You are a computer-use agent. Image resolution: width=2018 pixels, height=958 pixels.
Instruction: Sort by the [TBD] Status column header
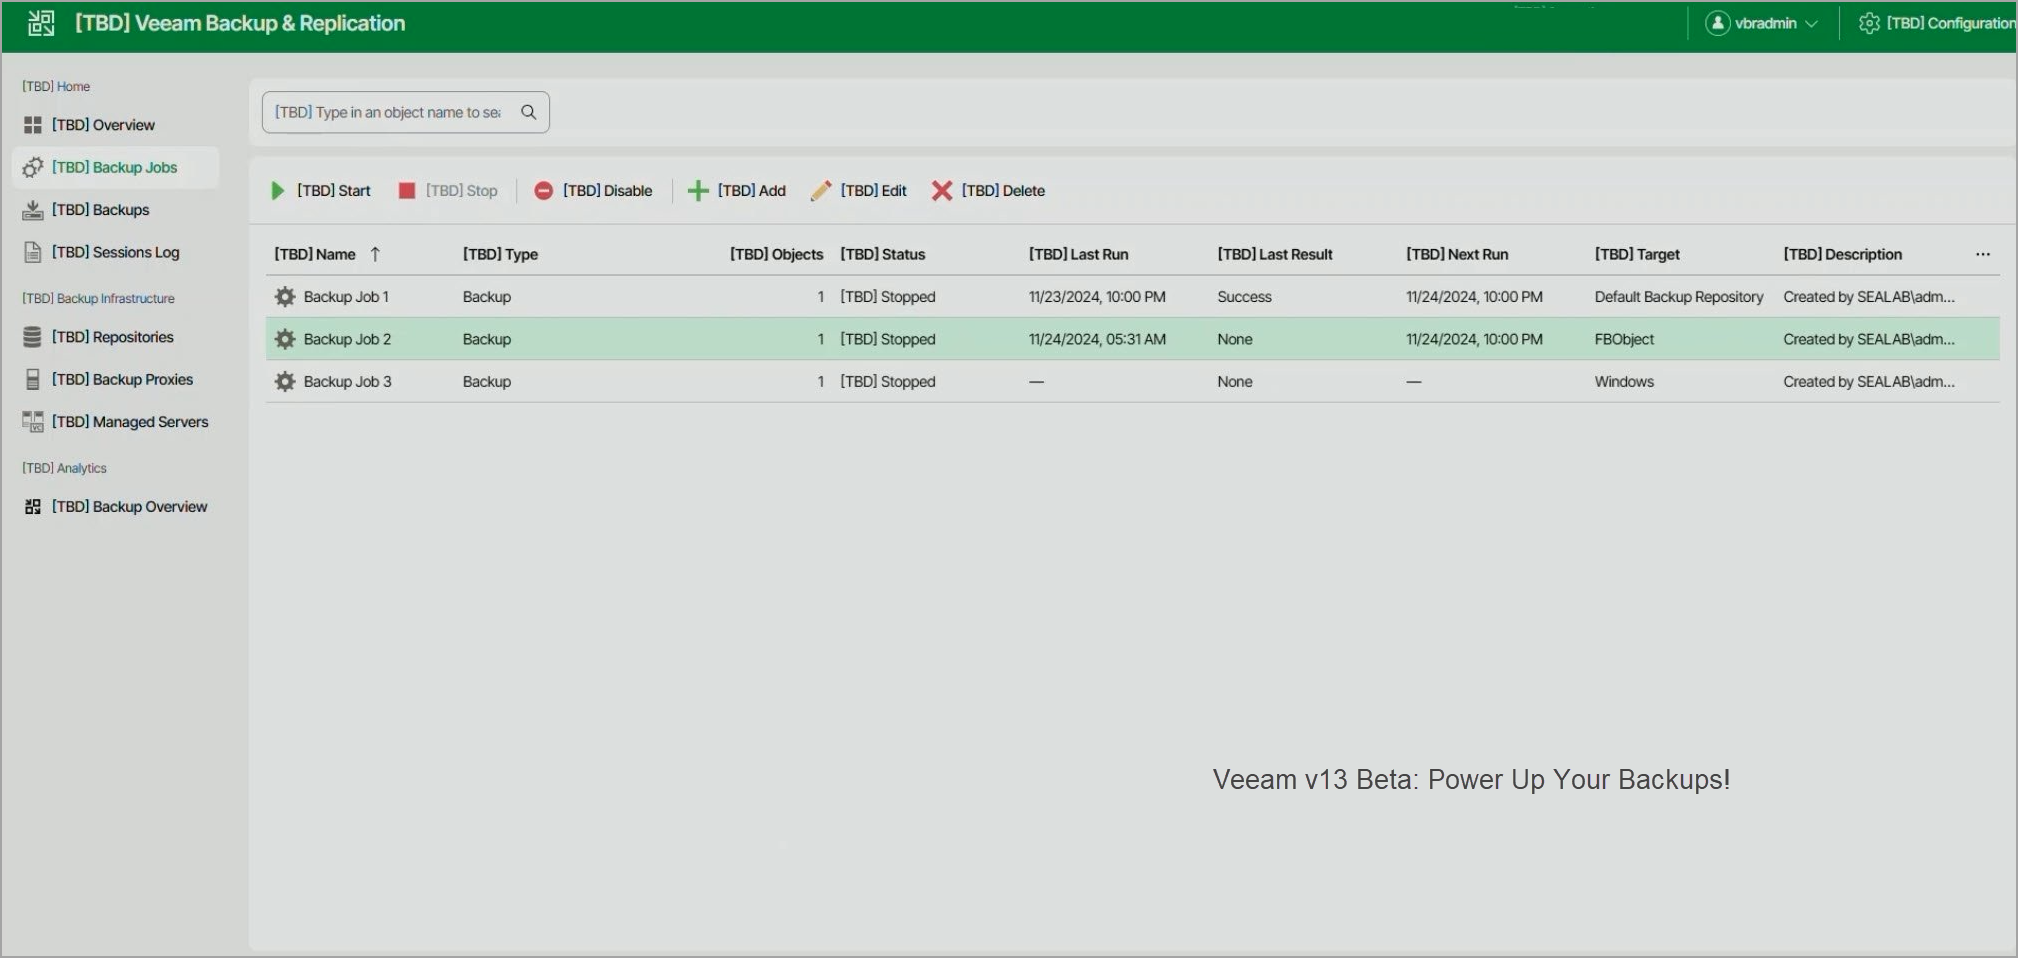pos(883,254)
